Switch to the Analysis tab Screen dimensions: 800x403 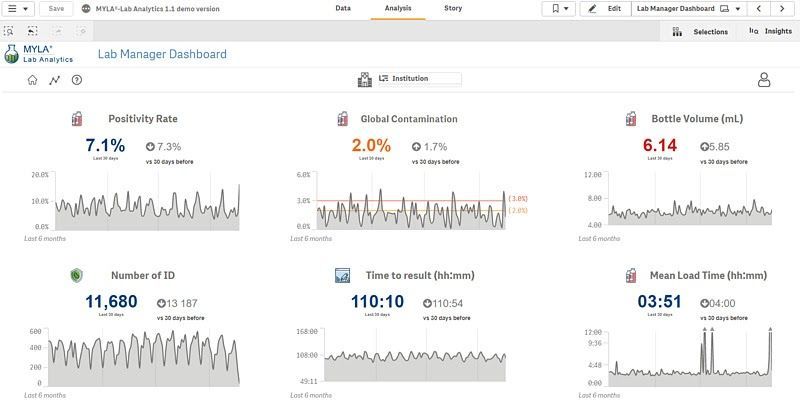[398, 8]
